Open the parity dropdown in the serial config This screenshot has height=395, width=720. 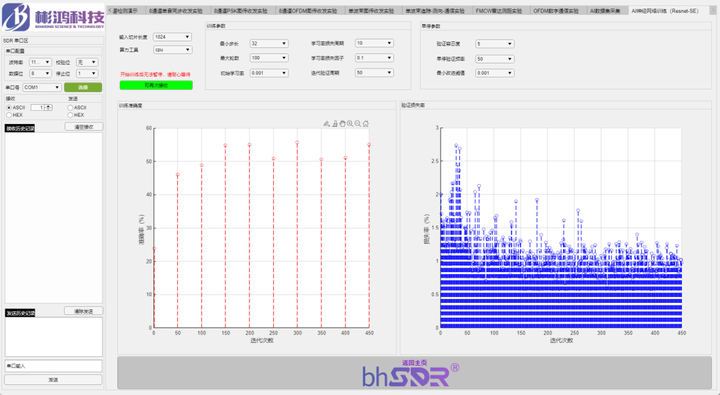pos(87,62)
